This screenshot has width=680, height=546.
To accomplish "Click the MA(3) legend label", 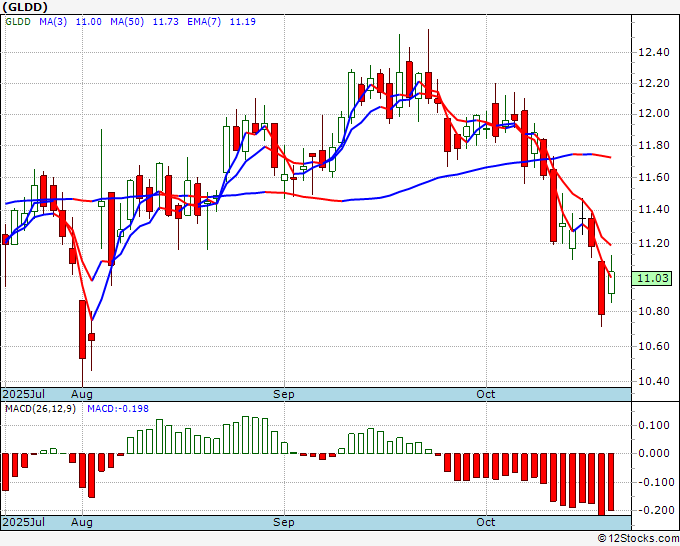I will coord(53,22).
